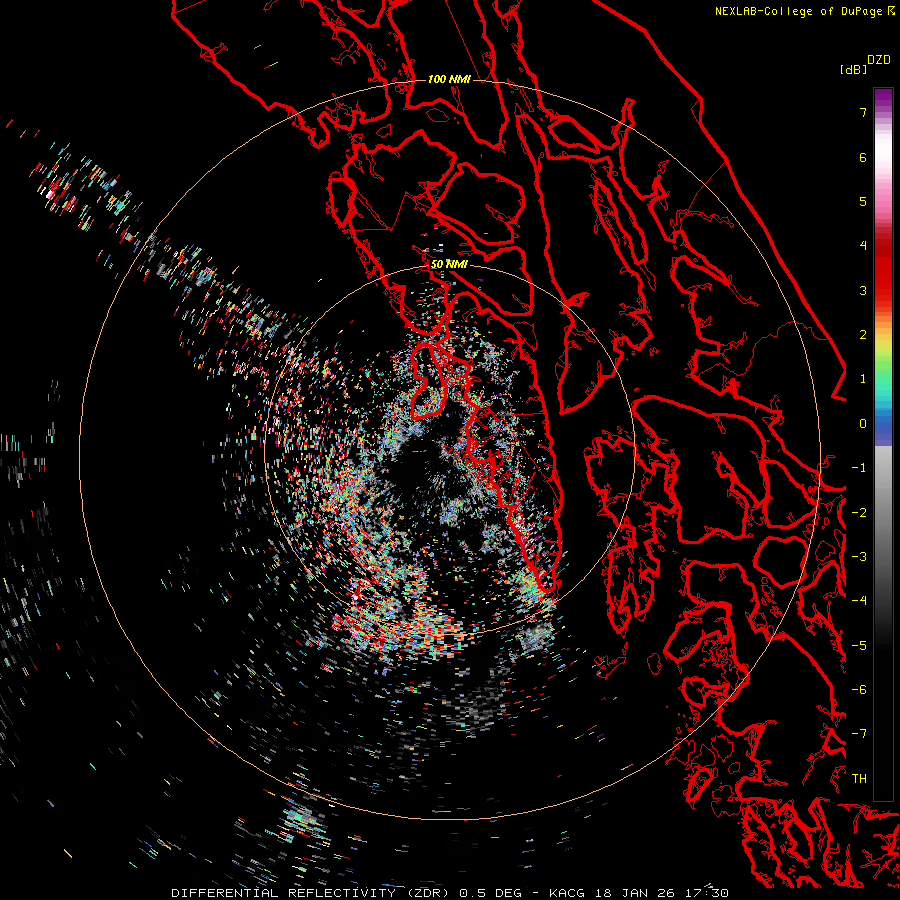The width and height of the screenshot is (900, 900).
Task: Click the -5 dB value on the scale
Action: (x=859, y=646)
